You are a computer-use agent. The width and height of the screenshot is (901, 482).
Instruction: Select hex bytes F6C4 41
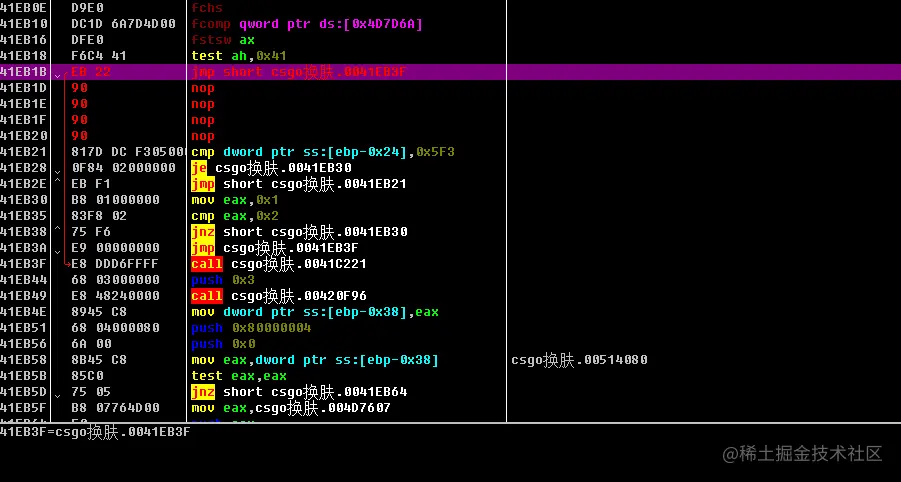(x=99, y=56)
